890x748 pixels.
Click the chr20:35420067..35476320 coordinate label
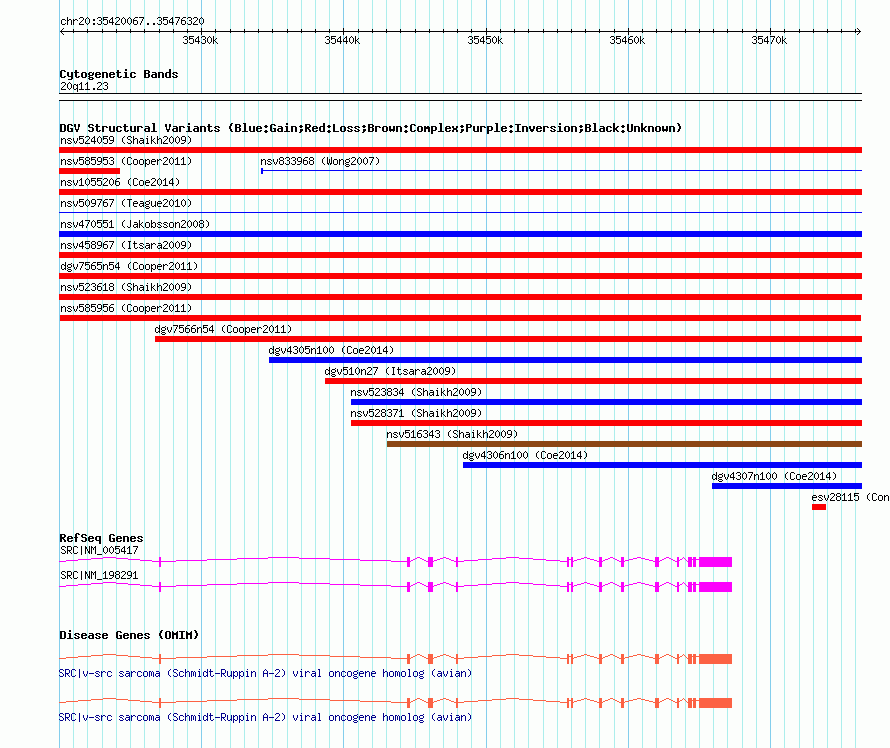[132, 21]
